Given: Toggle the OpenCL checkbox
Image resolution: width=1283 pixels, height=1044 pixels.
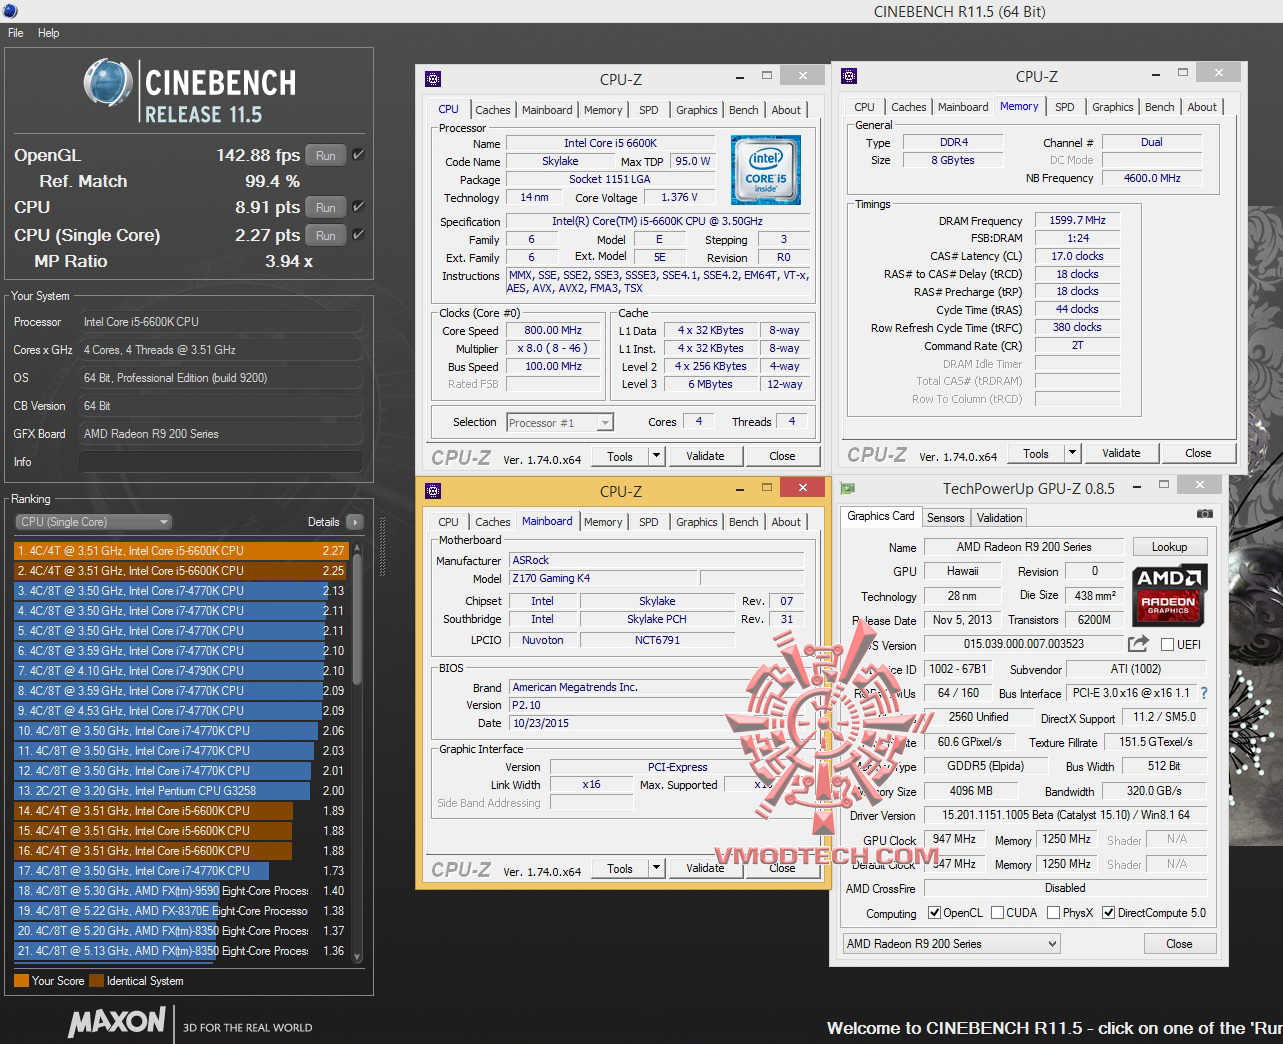Looking at the screenshot, I should (x=934, y=913).
